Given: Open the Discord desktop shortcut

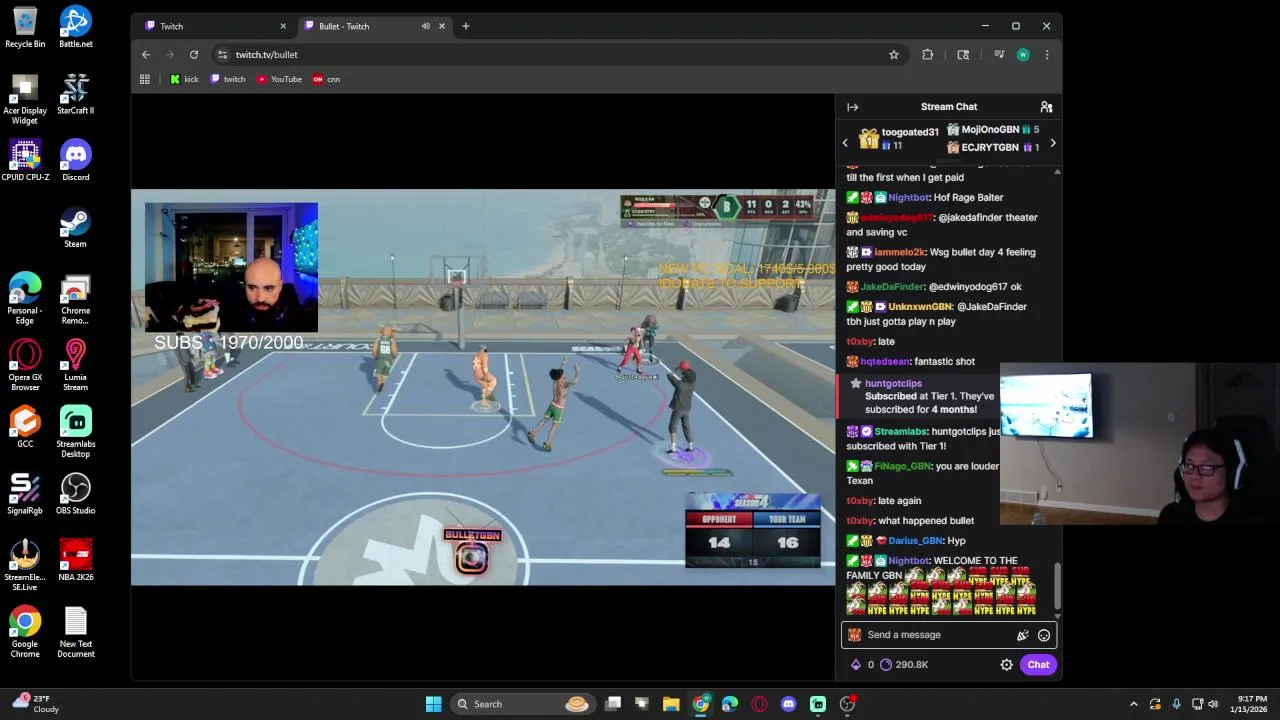Looking at the screenshot, I should (x=76, y=160).
